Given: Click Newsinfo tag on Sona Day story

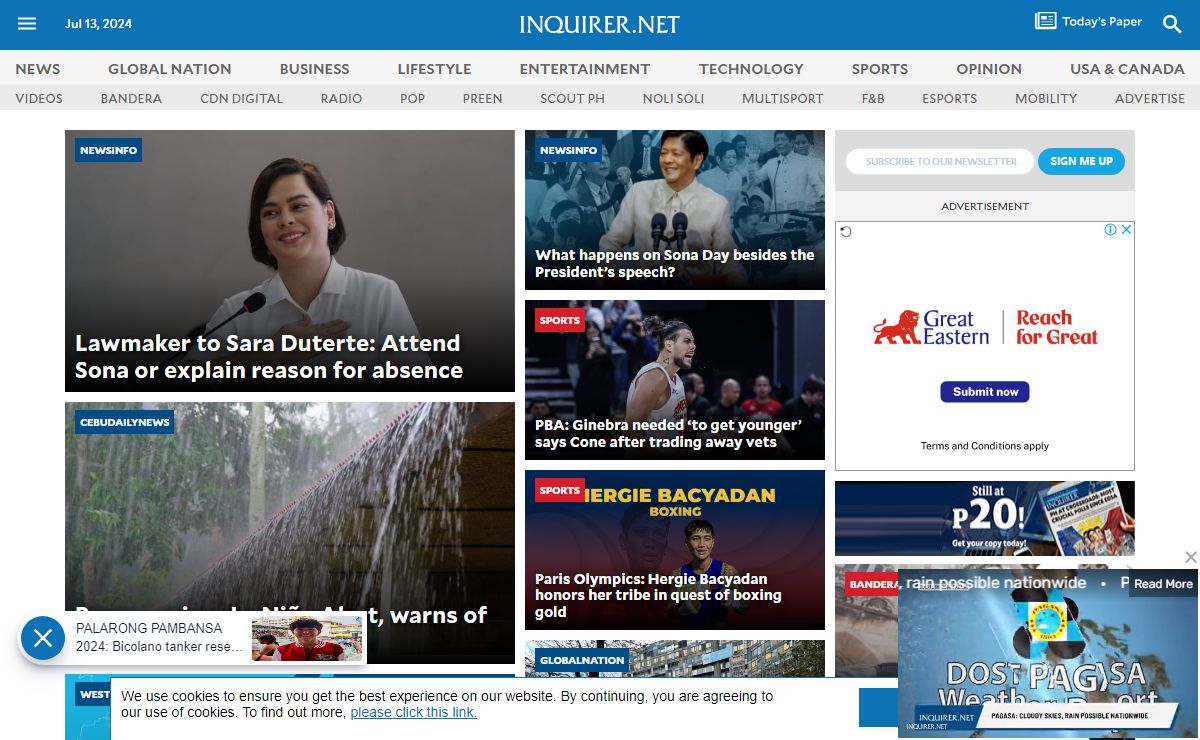Looking at the screenshot, I should pos(568,150).
